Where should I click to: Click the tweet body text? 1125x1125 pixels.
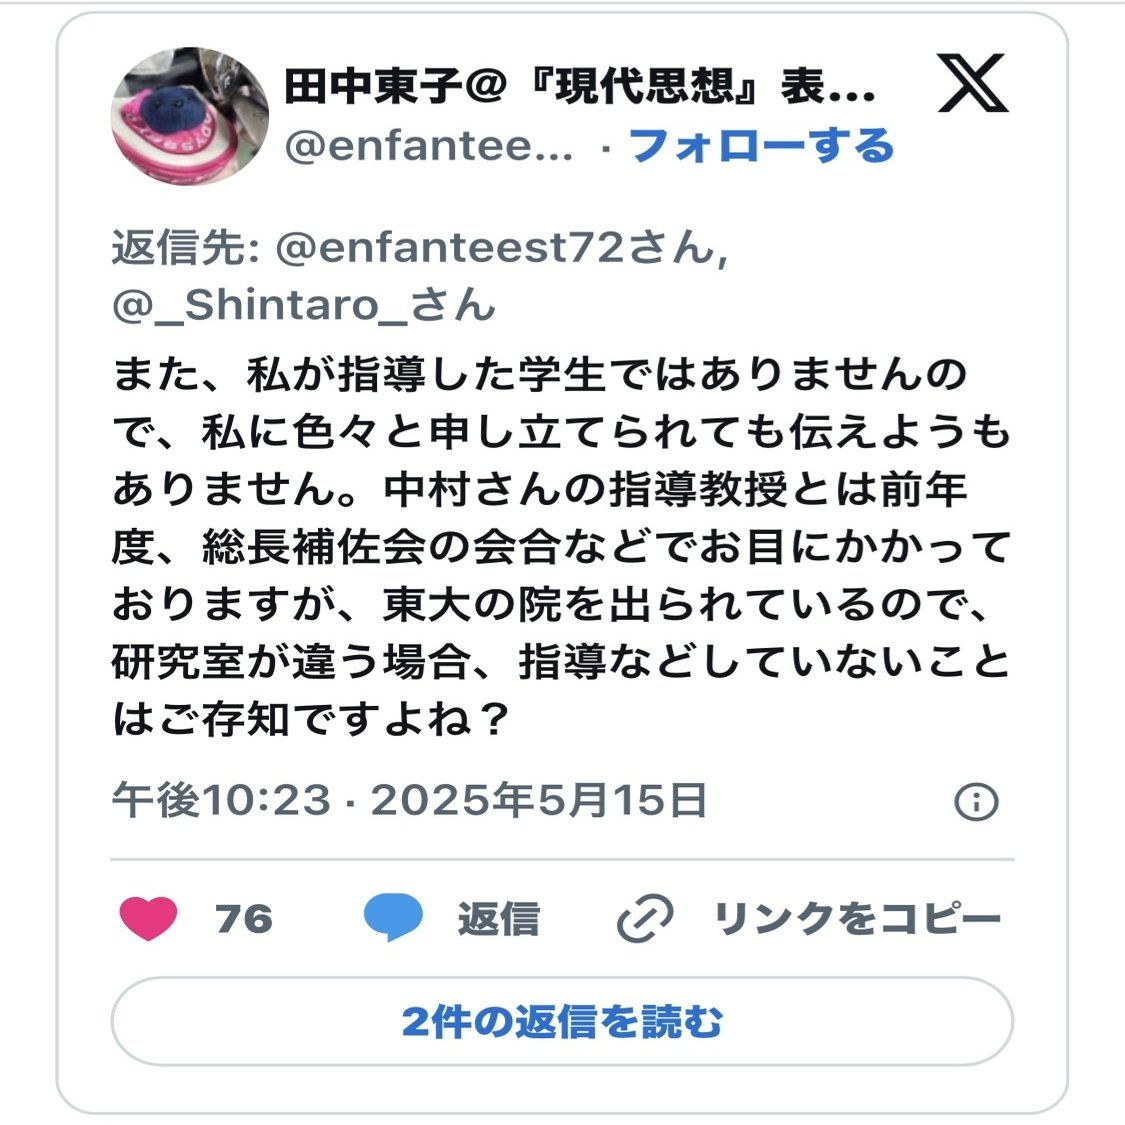pyautogui.click(x=562, y=547)
